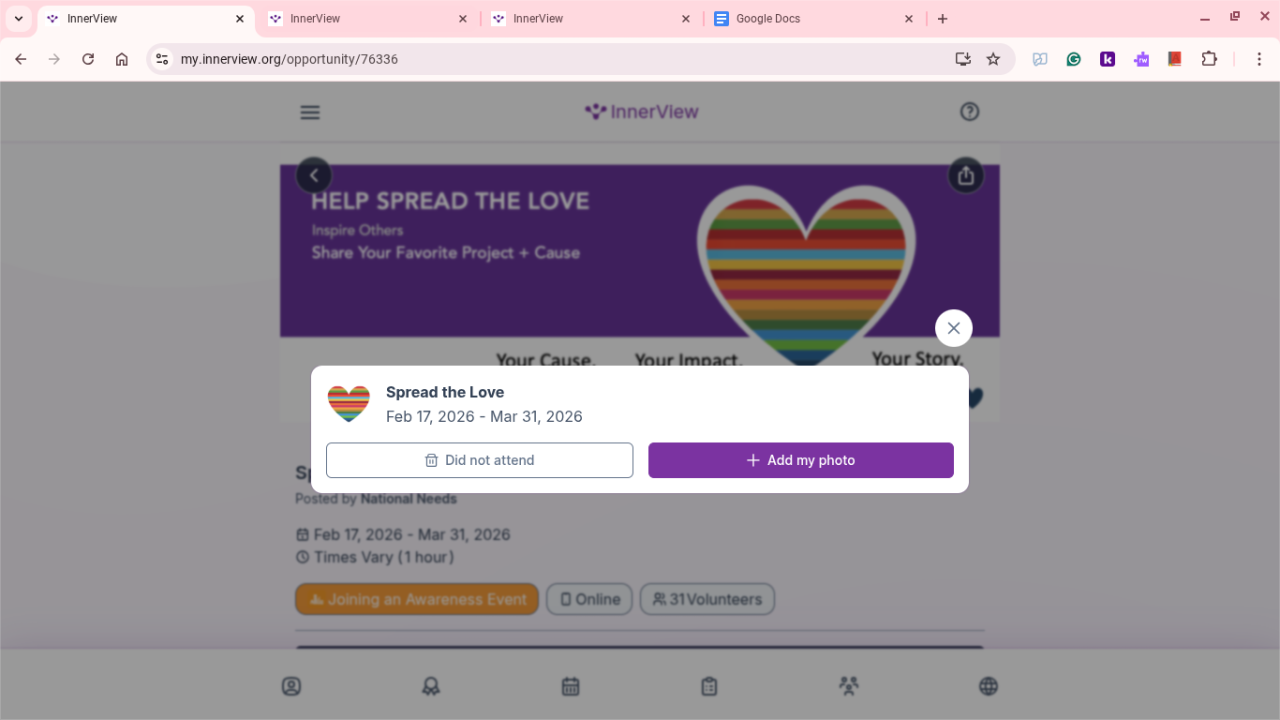The image size is (1280, 720).
Task: Open the Extensions puzzle icon
Action: click(x=1209, y=59)
